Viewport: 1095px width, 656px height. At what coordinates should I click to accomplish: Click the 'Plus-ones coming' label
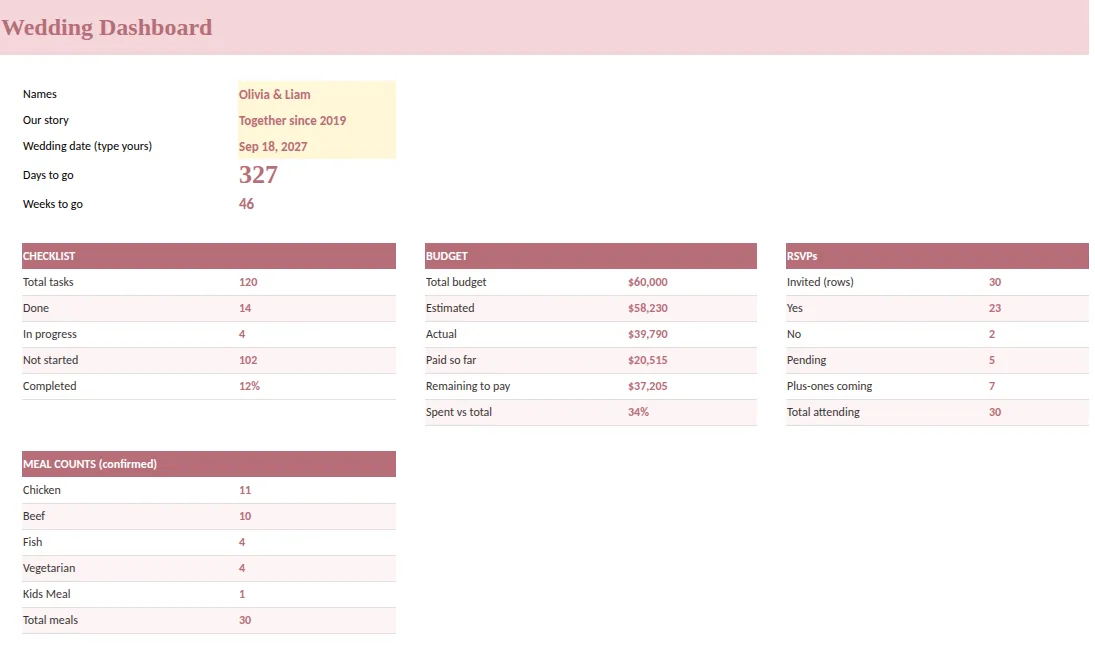tap(830, 386)
